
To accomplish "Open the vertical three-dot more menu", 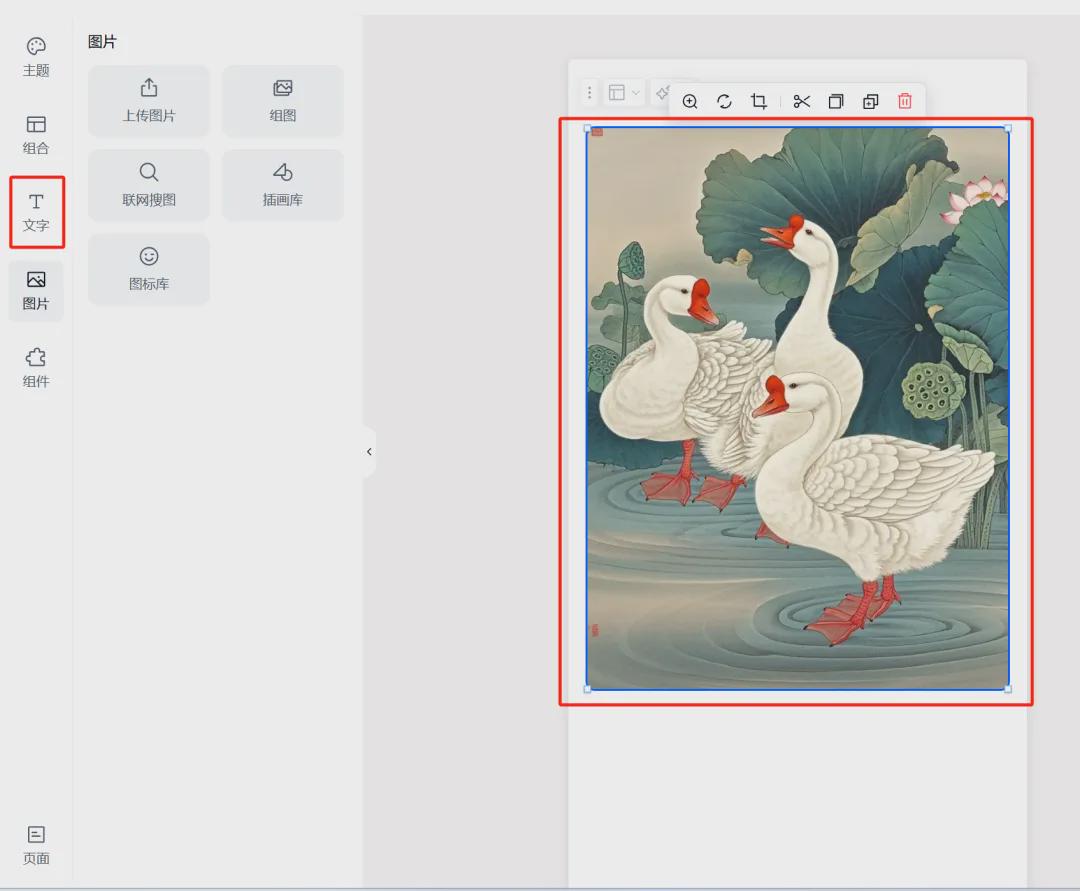I will click(589, 92).
